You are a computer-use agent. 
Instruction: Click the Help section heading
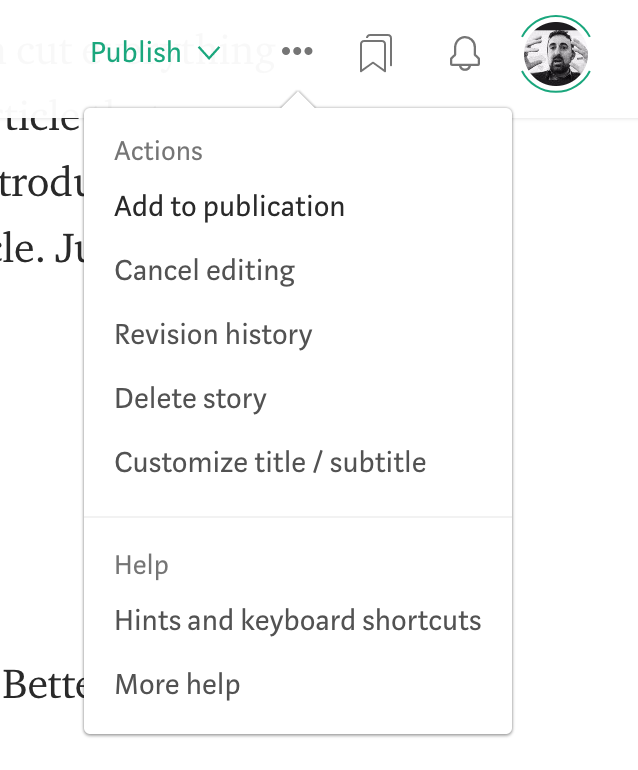(141, 565)
